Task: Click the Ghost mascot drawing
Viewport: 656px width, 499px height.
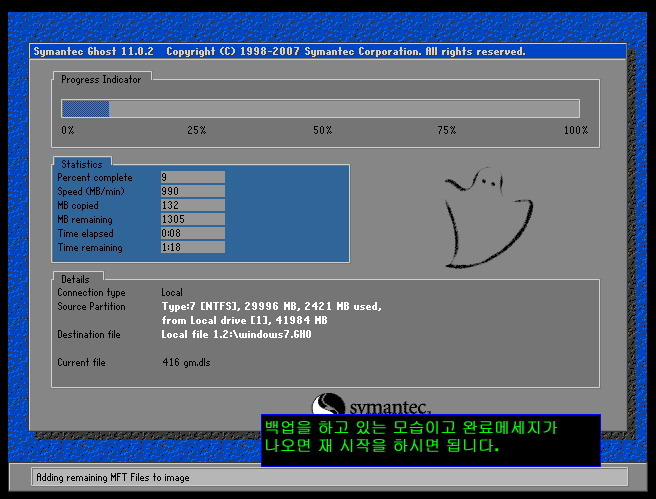Action: (x=489, y=218)
